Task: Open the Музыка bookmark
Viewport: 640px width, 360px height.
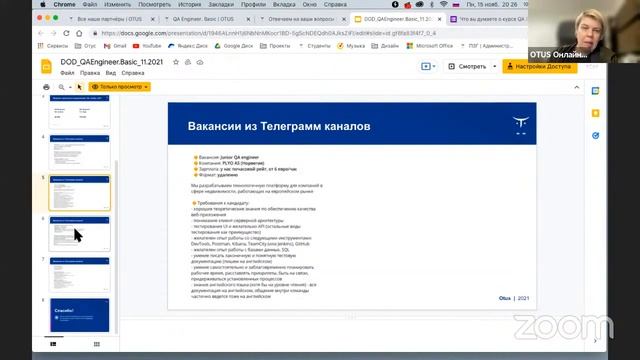Action: click(x=351, y=46)
